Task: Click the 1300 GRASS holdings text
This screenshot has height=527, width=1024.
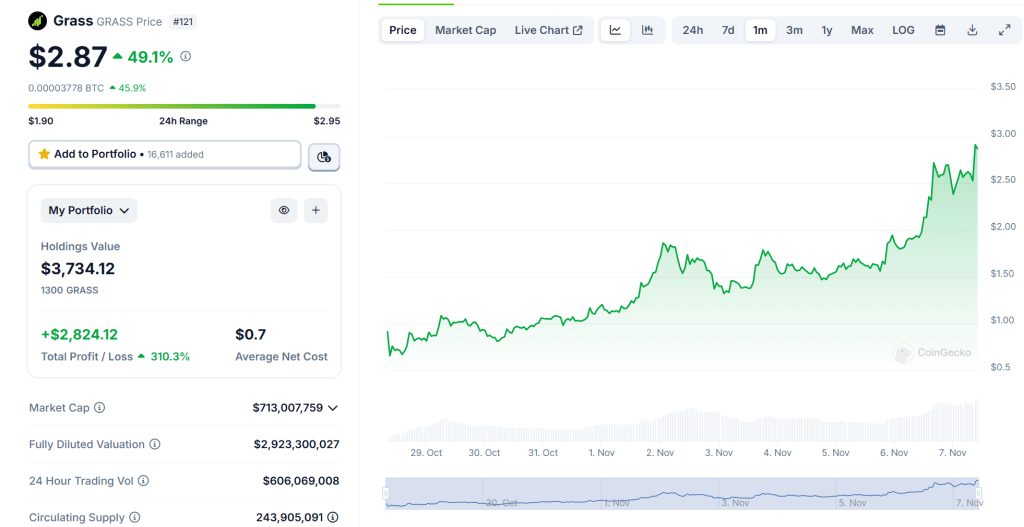Action: tap(70, 290)
